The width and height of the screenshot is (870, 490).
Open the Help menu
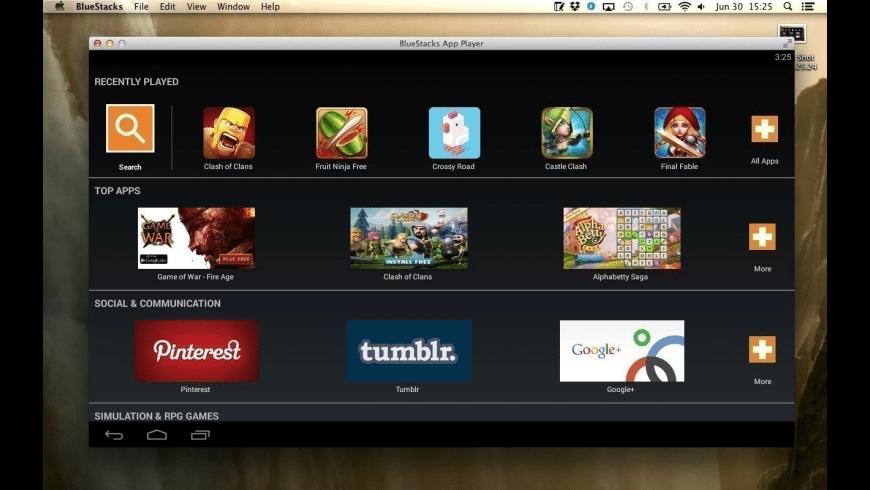tap(270, 7)
